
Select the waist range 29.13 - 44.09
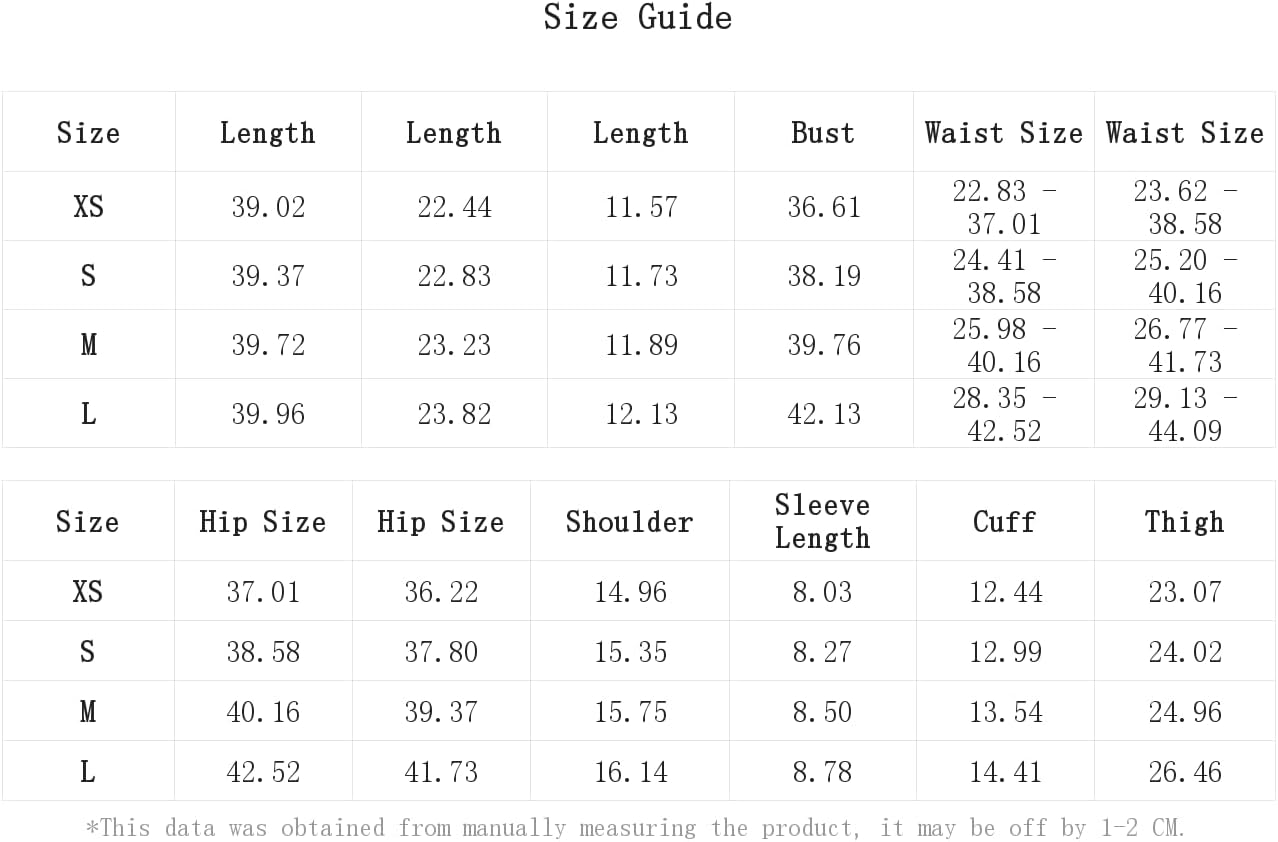(x=1185, y=414)
